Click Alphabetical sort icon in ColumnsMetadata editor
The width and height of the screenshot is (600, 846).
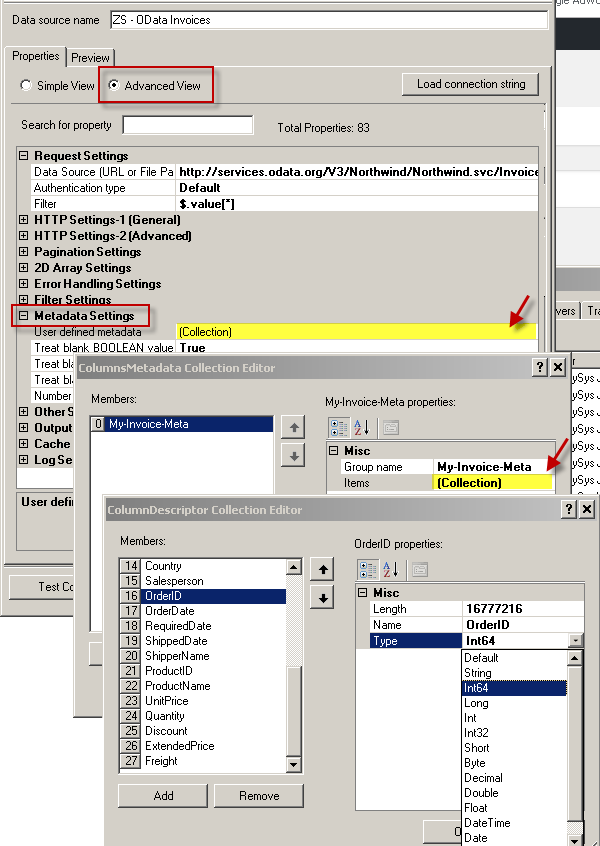[x=362, y=427]
